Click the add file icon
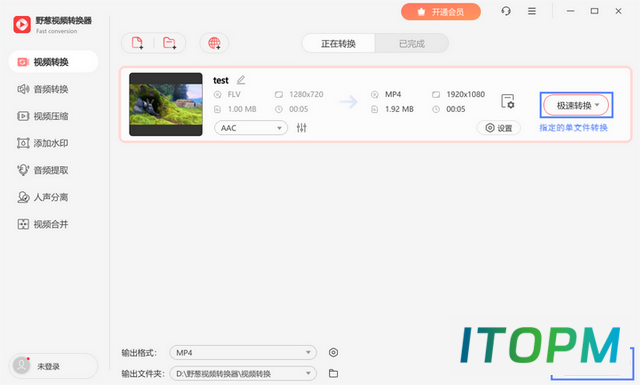The height and width of the screenshot is (385, 640). pyautogui.click(x=137, y=43)
